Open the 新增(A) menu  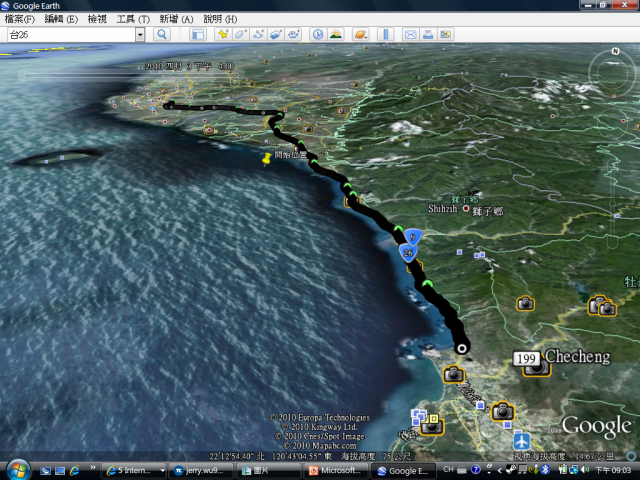point(176,19)
